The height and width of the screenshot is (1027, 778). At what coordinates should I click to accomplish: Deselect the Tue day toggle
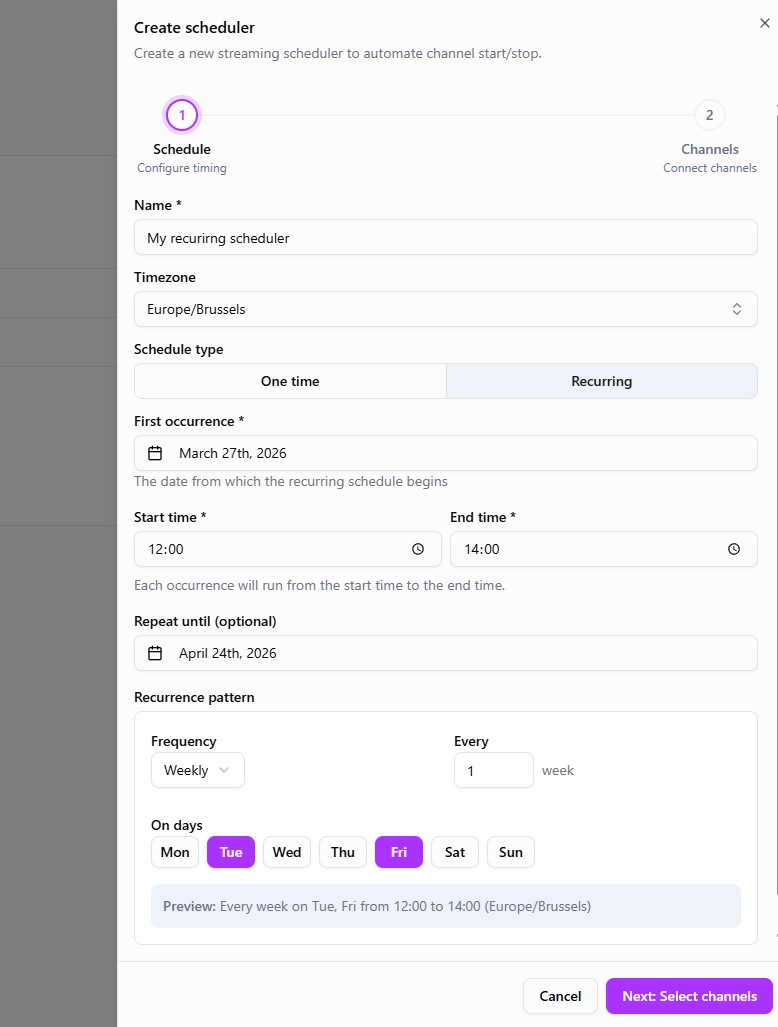pos(231,852)
